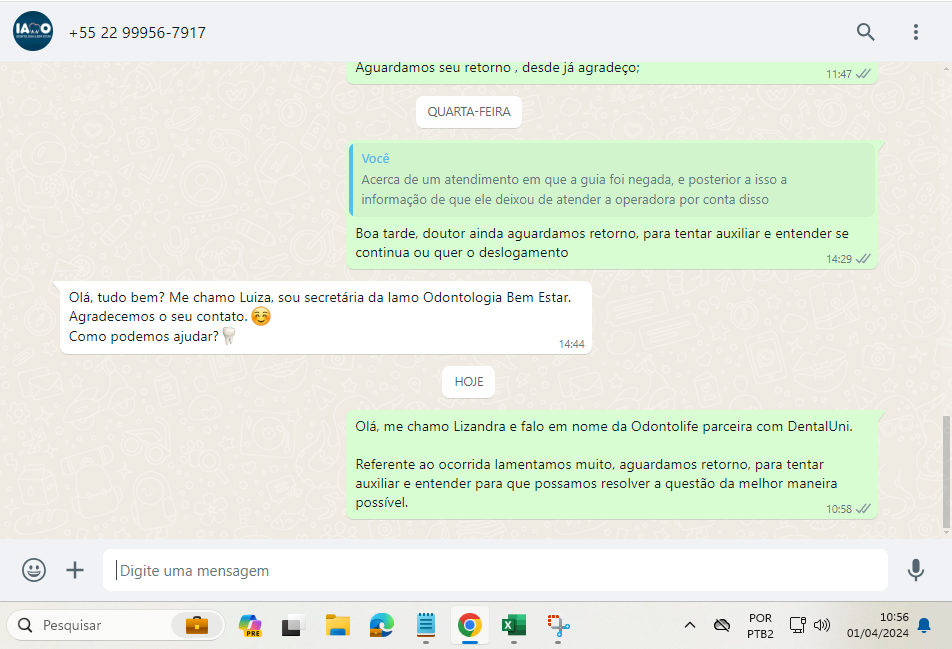Change the POR PTB2 keyboard language
This screenshot has height=649, width=952.
pyautogui.click(x=760, y=625)
